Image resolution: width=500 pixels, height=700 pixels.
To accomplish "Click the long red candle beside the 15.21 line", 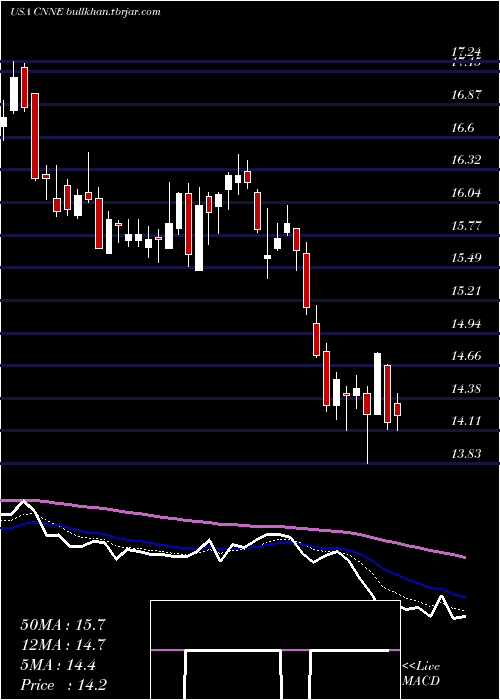I will pos(306,280).
